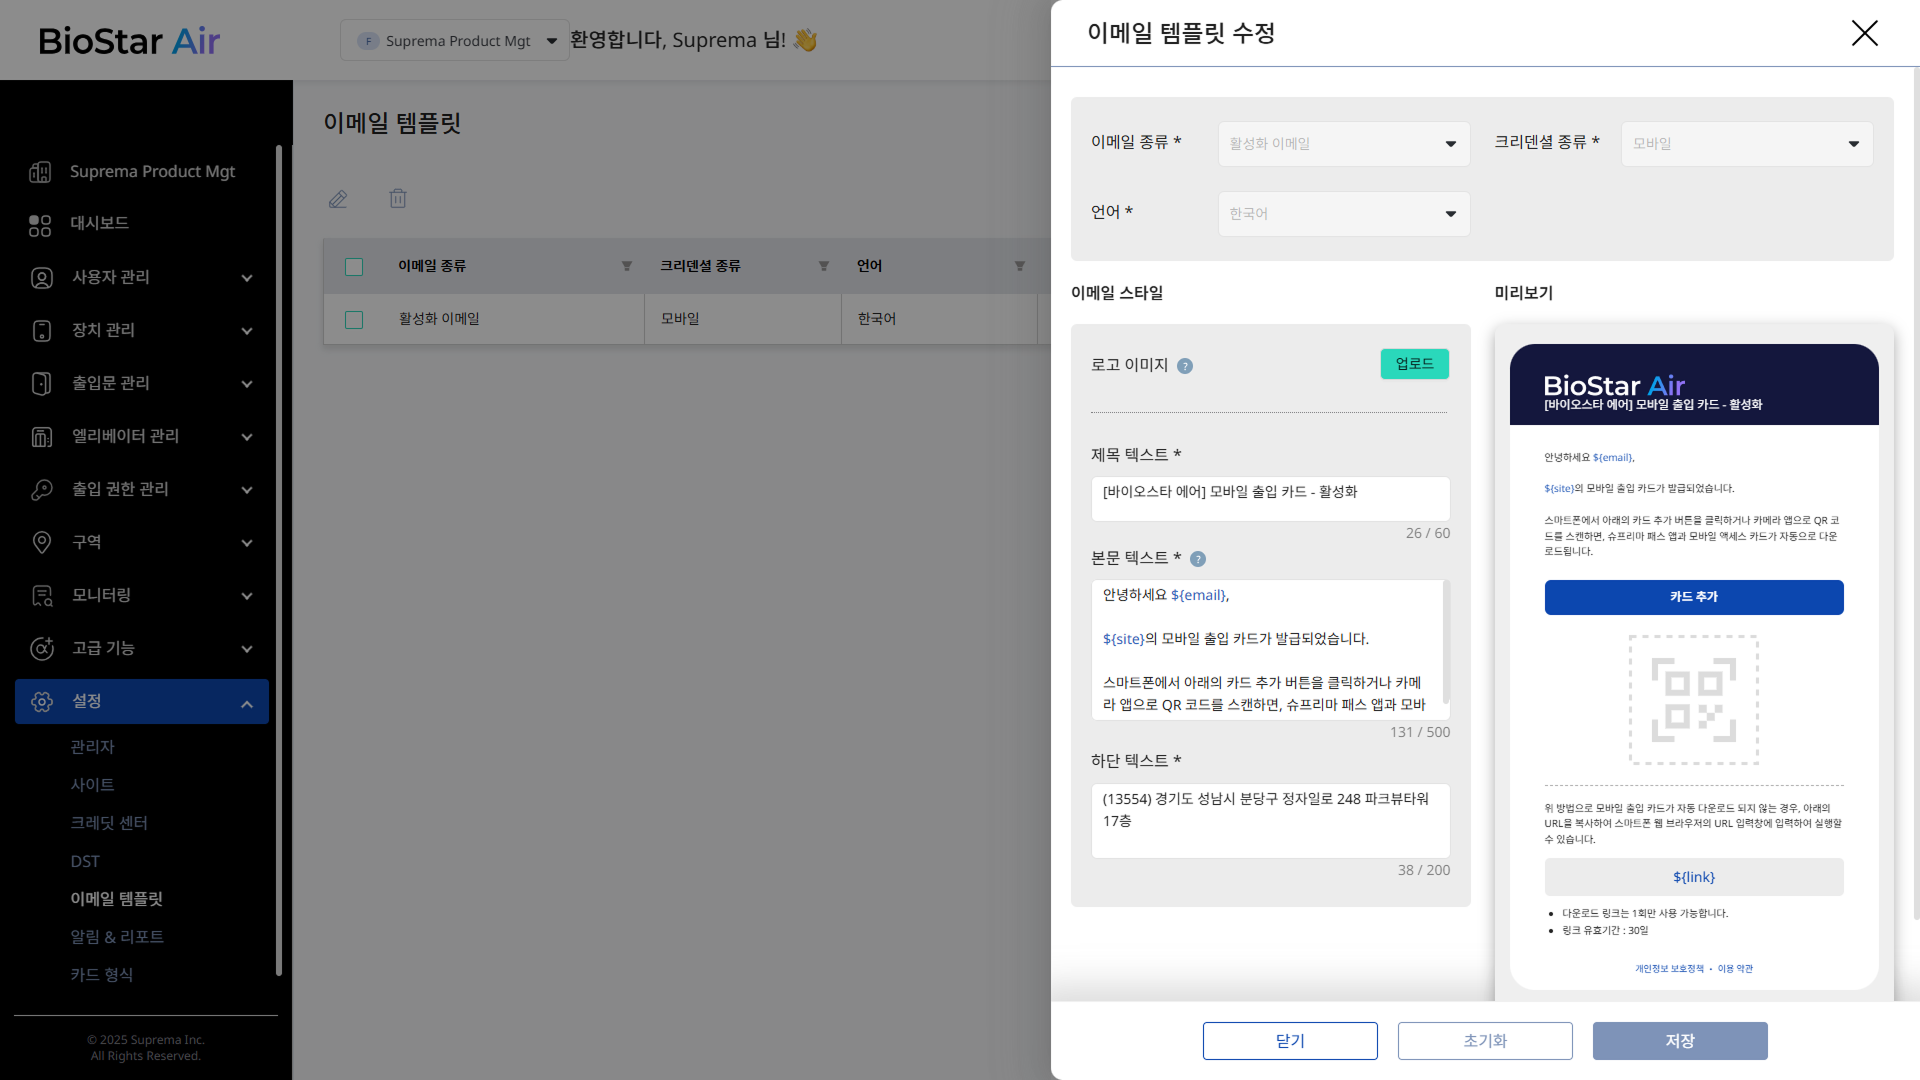Click the 구역 location pin icon
1920x1080 pixels.
click(x=41, y=542)
